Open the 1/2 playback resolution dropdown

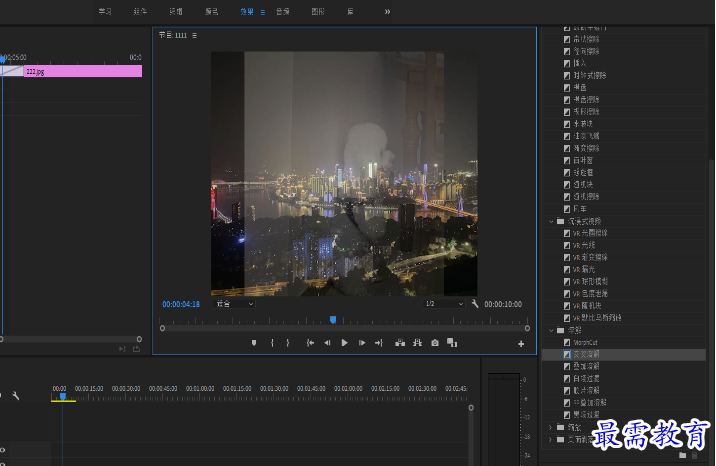tap(444, 304)
